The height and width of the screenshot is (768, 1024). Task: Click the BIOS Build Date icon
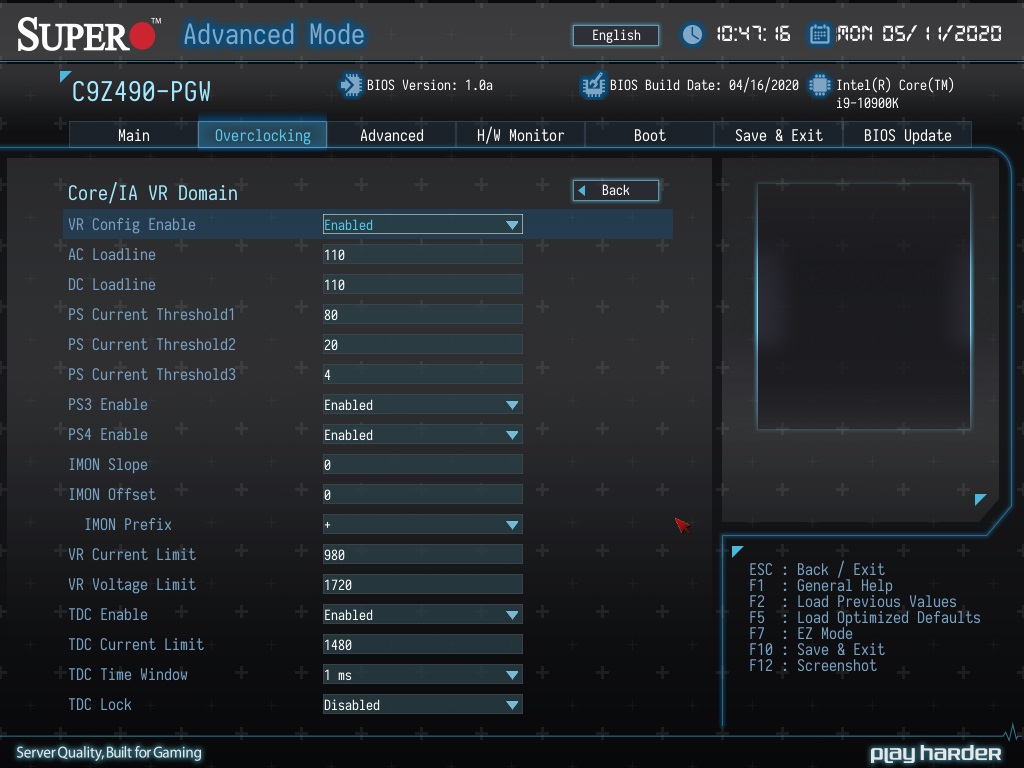point(593,85)
